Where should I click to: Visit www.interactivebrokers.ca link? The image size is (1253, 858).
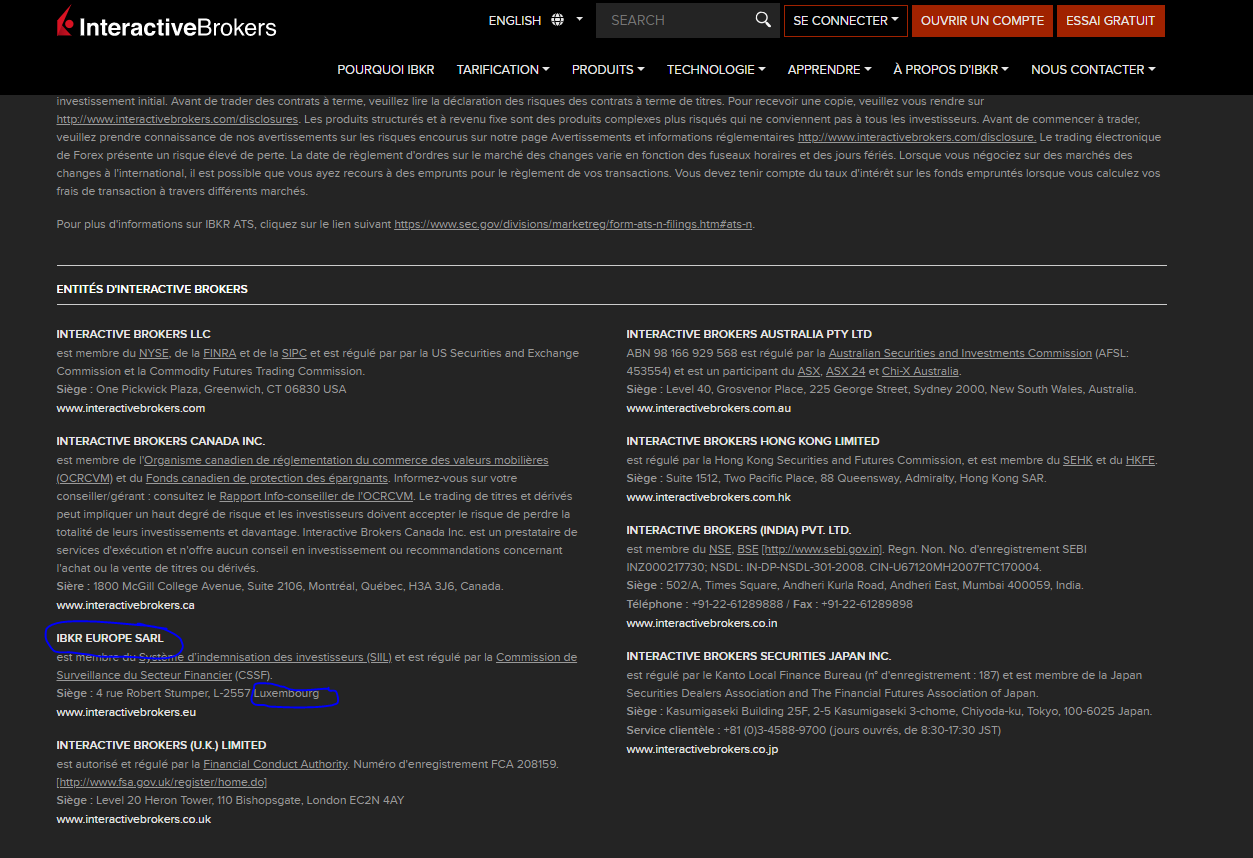126,605
